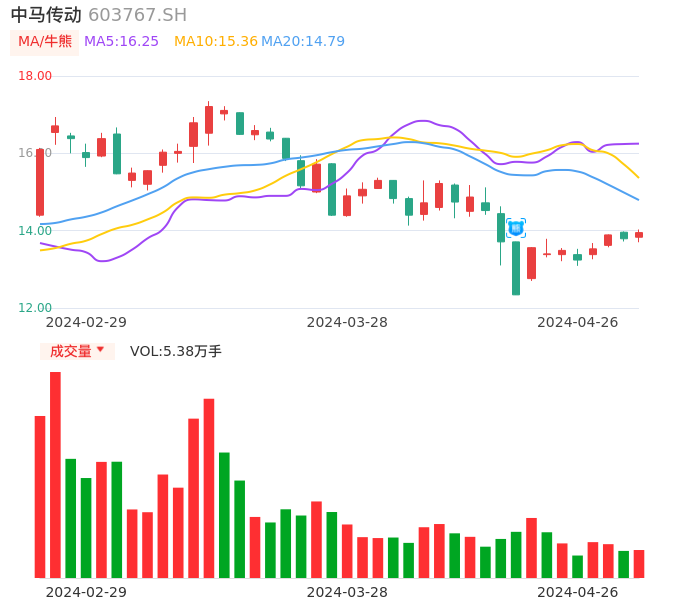686x606 pixels.
Task: Click the 12.00 price axis label
Action: pos(35,308)
